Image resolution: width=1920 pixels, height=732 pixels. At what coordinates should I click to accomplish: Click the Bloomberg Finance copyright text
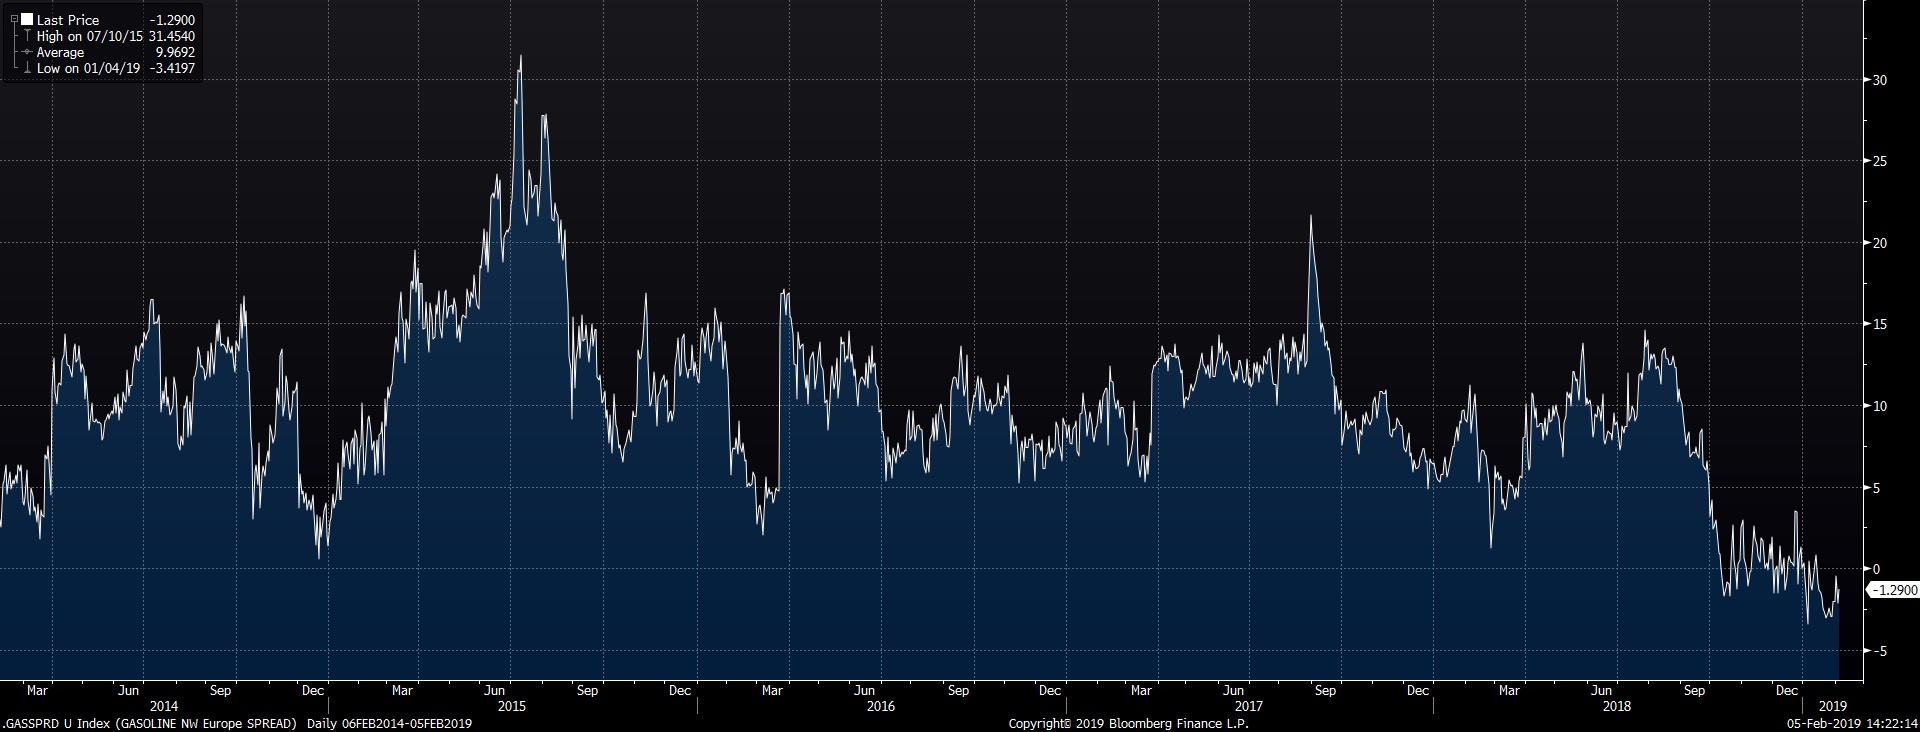pyautogui.click(x=1128, y=723)
